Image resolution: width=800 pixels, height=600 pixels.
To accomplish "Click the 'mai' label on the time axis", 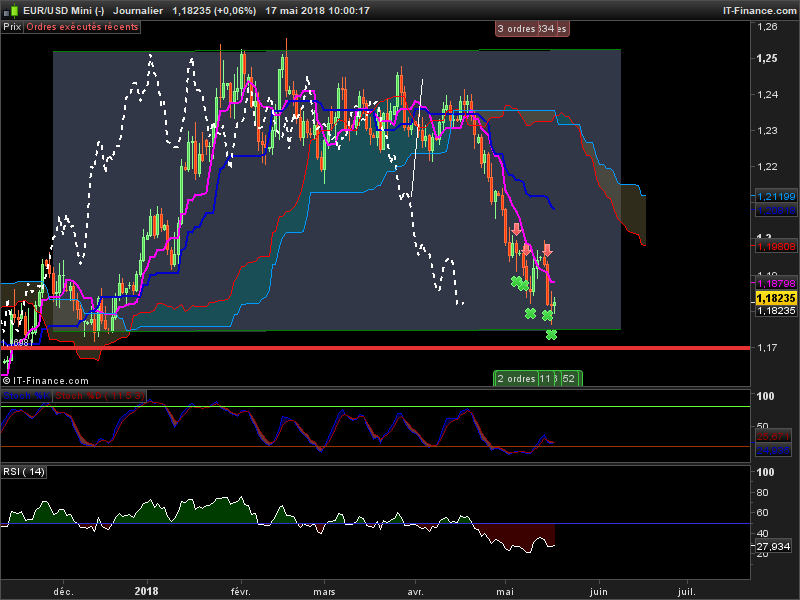I will (x=505, y=591).
